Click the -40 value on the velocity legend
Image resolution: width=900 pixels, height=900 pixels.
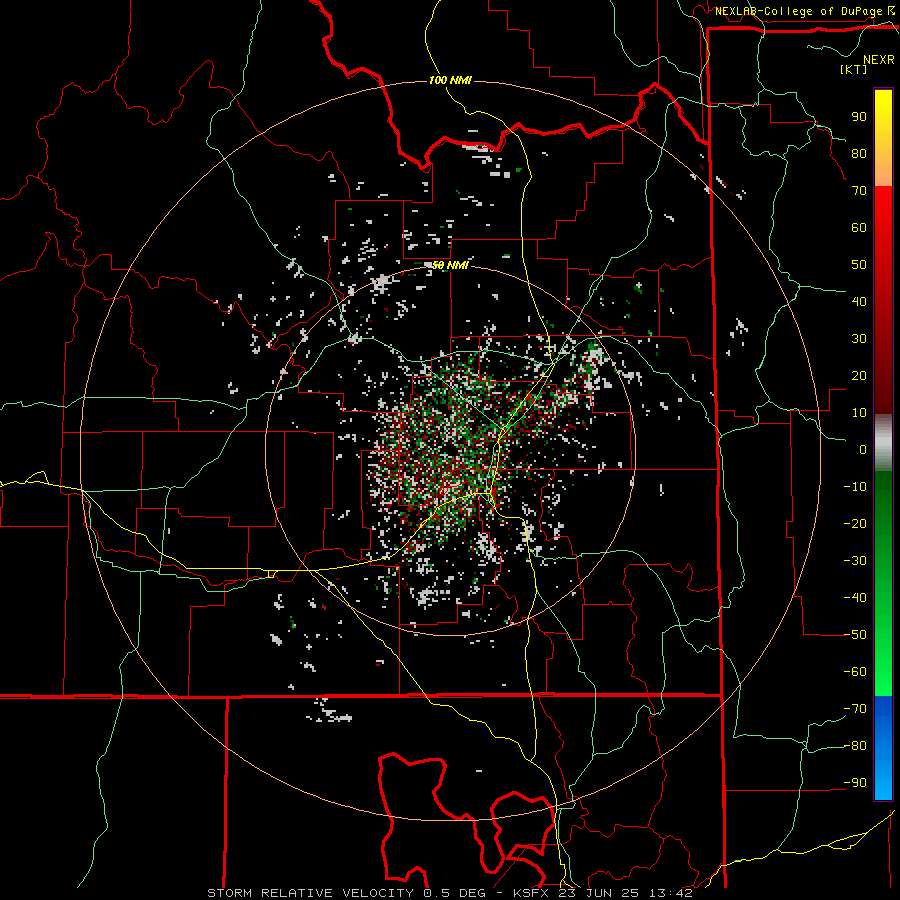click(x=855, y=598)
